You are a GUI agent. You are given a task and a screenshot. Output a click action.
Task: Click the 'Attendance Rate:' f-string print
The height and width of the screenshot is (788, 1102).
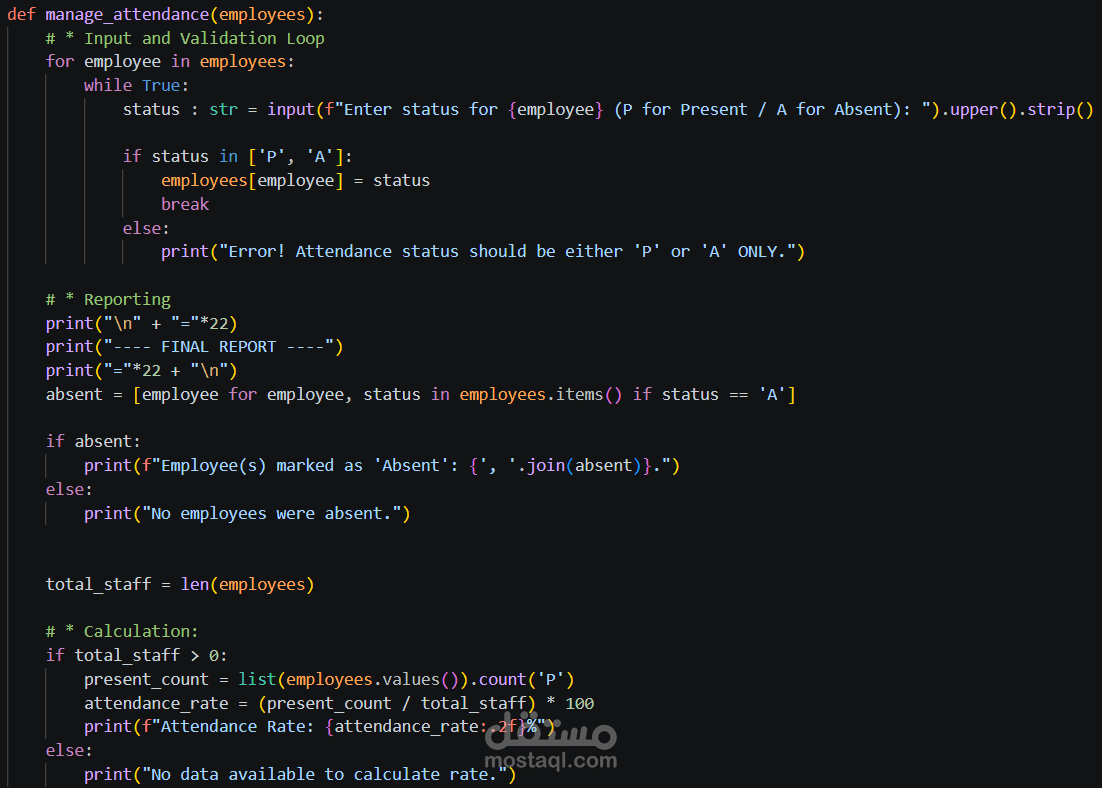click(x=320, y=727)
